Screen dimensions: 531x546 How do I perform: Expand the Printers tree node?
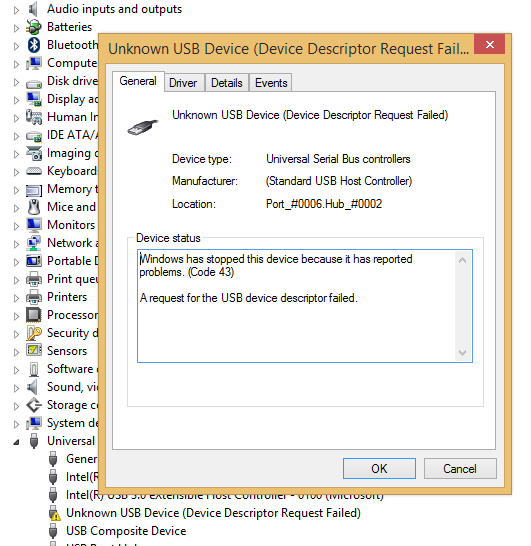16,298
